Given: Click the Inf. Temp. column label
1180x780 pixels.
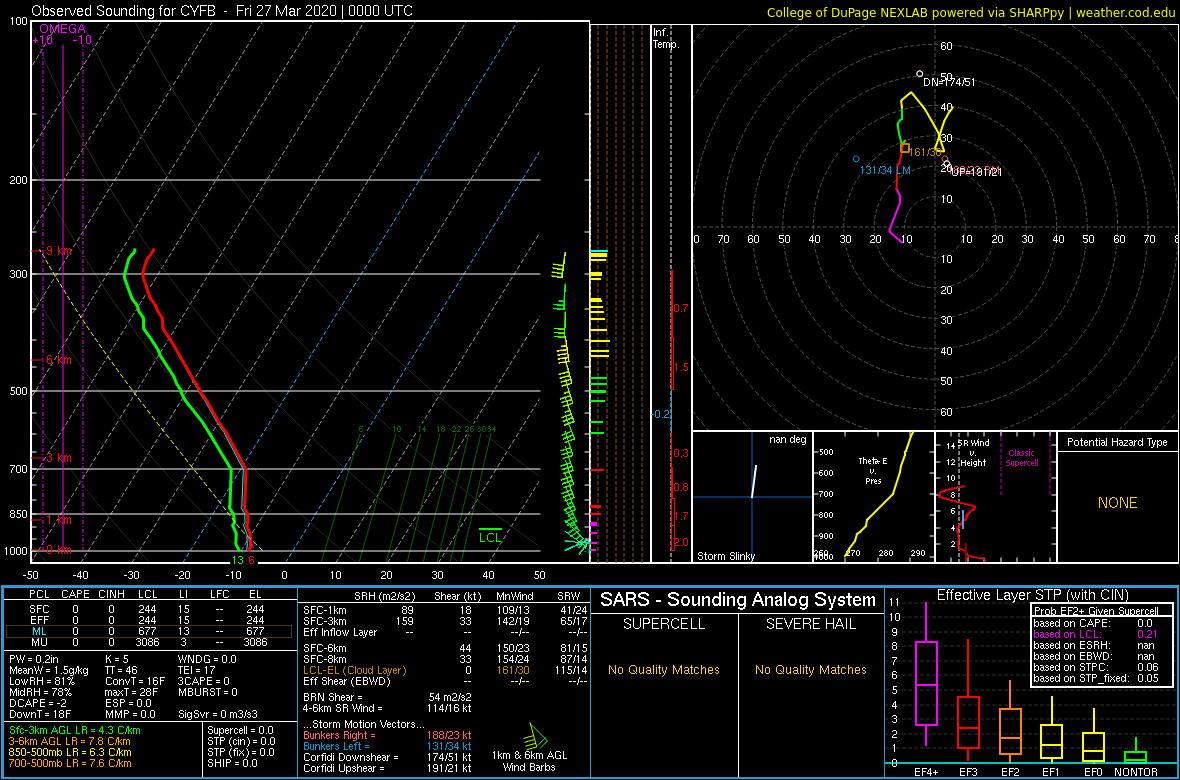Looking at the screenshot, I should point(666,39).
